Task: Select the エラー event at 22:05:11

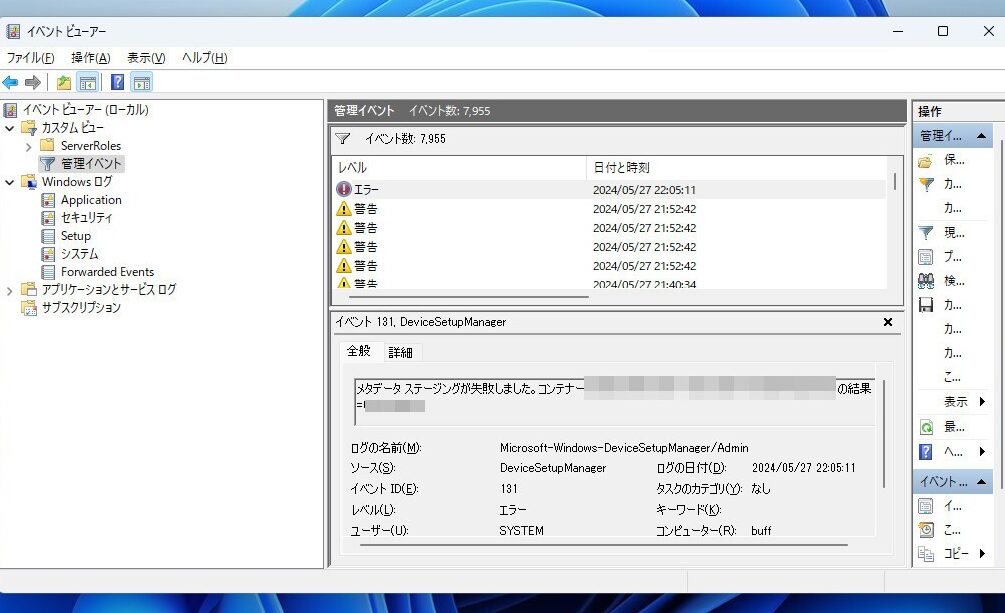Action: 609,189
